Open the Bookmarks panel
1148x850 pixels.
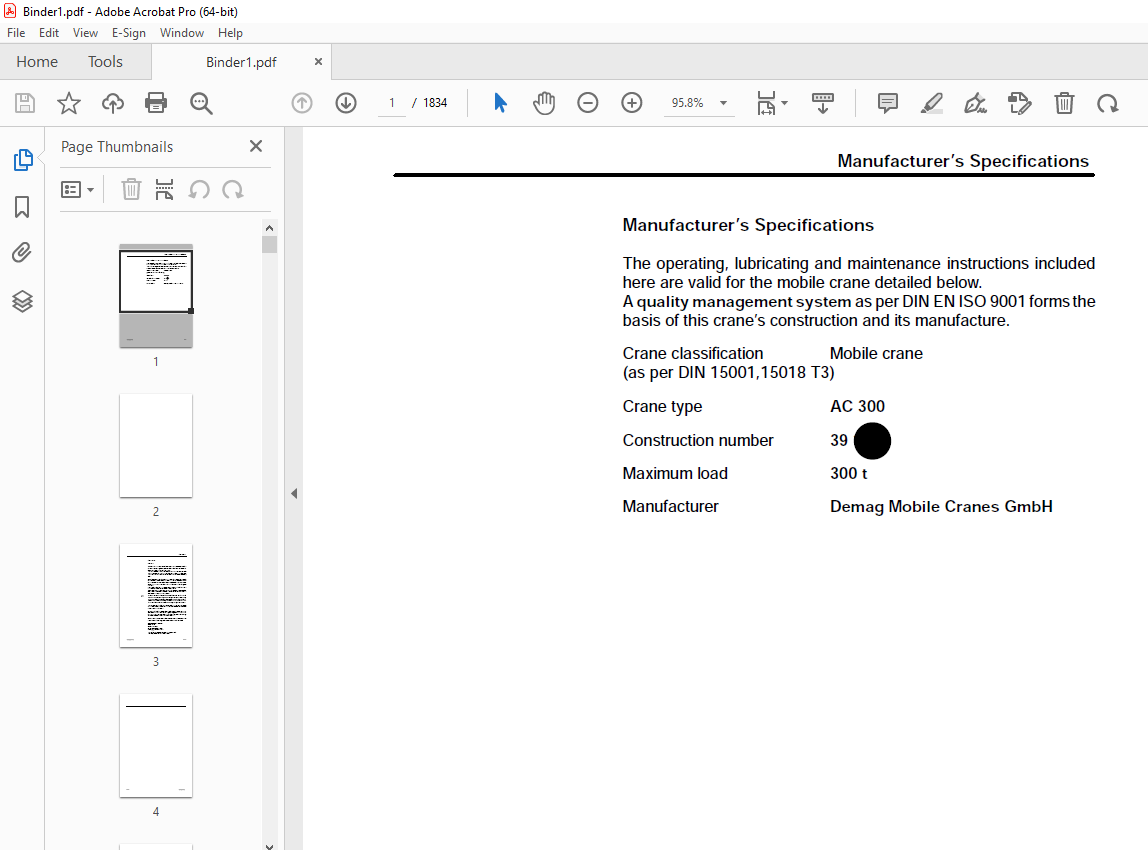(x=22, y=206)
